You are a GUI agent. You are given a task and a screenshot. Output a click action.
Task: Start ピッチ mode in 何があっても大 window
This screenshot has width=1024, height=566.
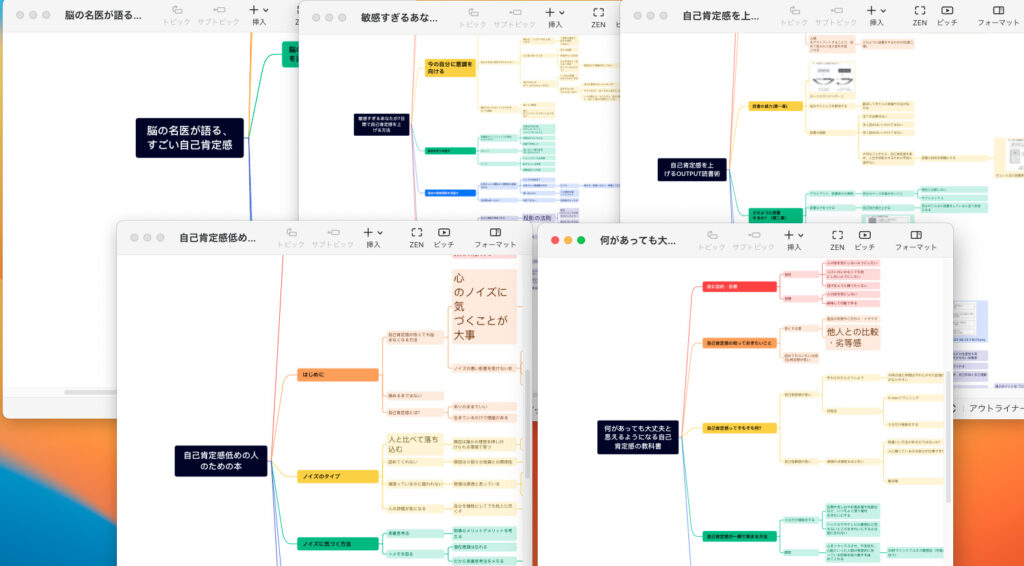coord(865,239)
